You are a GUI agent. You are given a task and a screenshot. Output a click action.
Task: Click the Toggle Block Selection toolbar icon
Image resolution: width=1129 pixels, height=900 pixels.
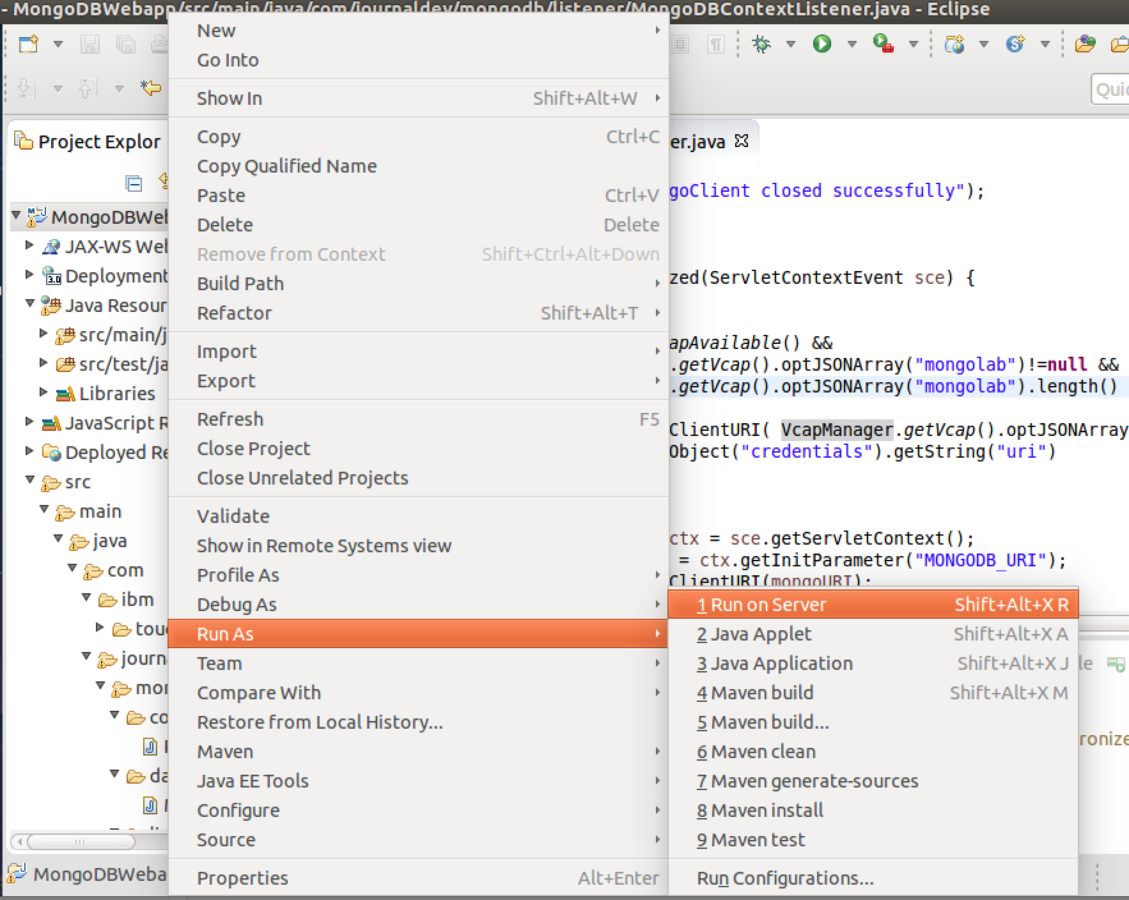[x=680, y=44]
